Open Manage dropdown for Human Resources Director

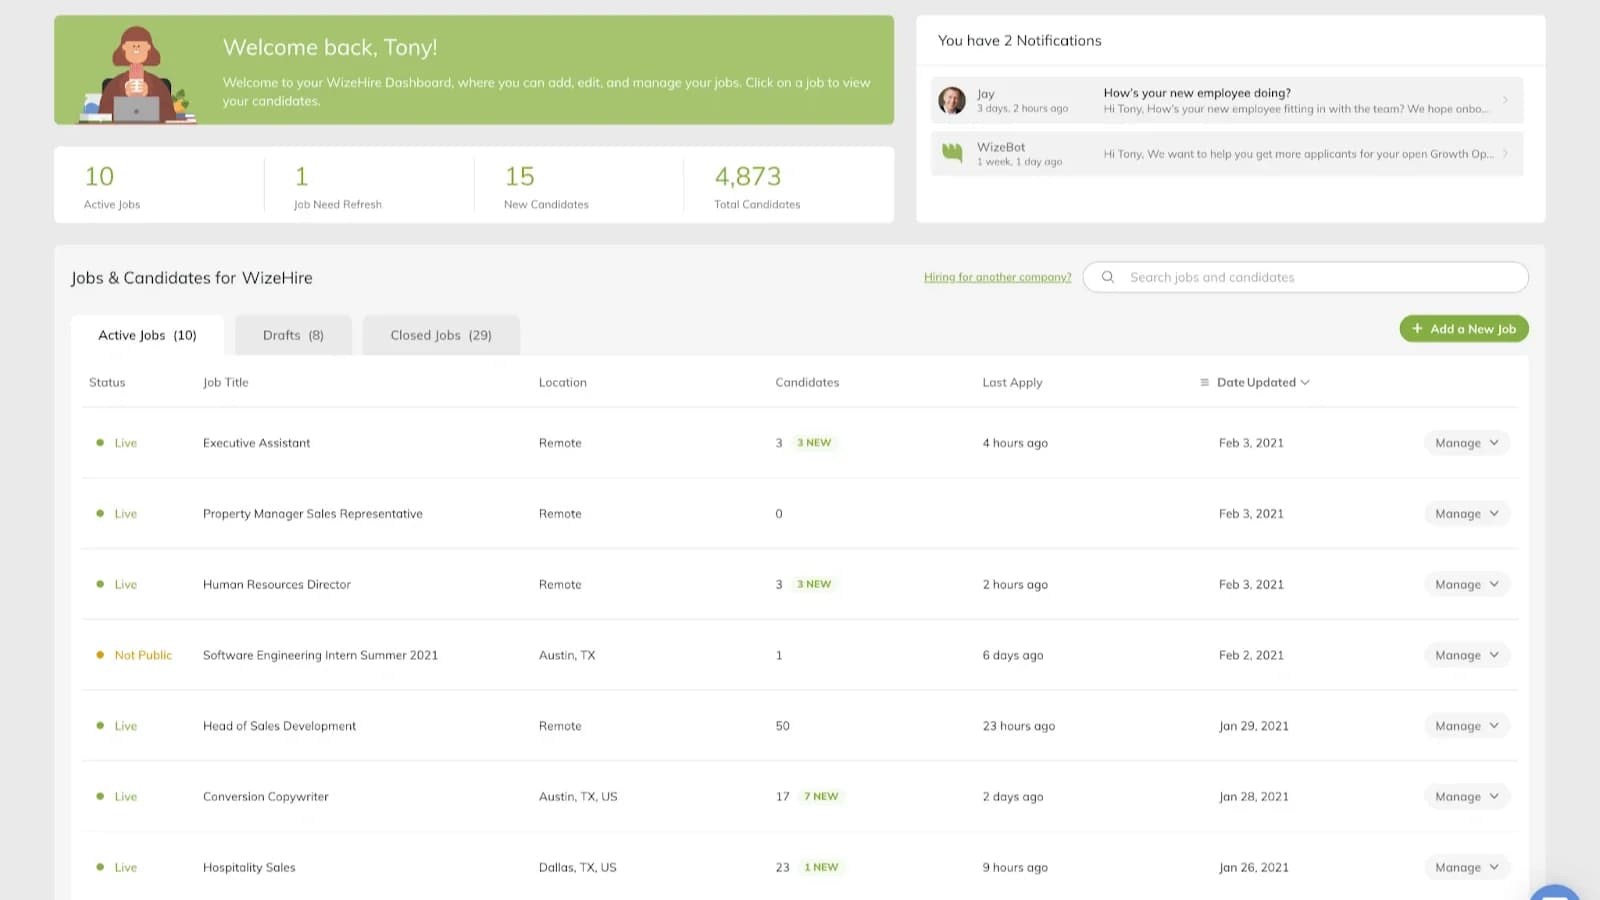[x=1466, y=585]
